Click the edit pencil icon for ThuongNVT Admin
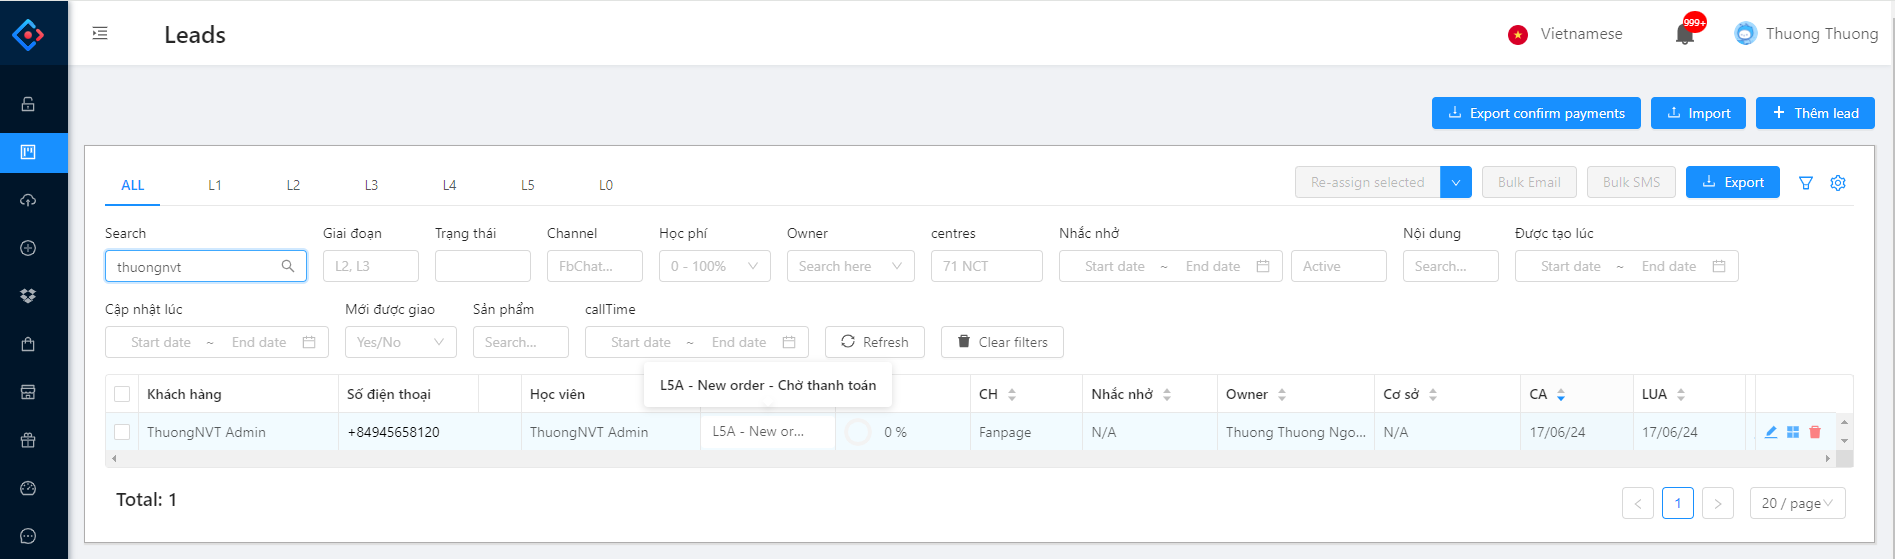Viewport: 1895px width, 559px height. point(1771,432)
